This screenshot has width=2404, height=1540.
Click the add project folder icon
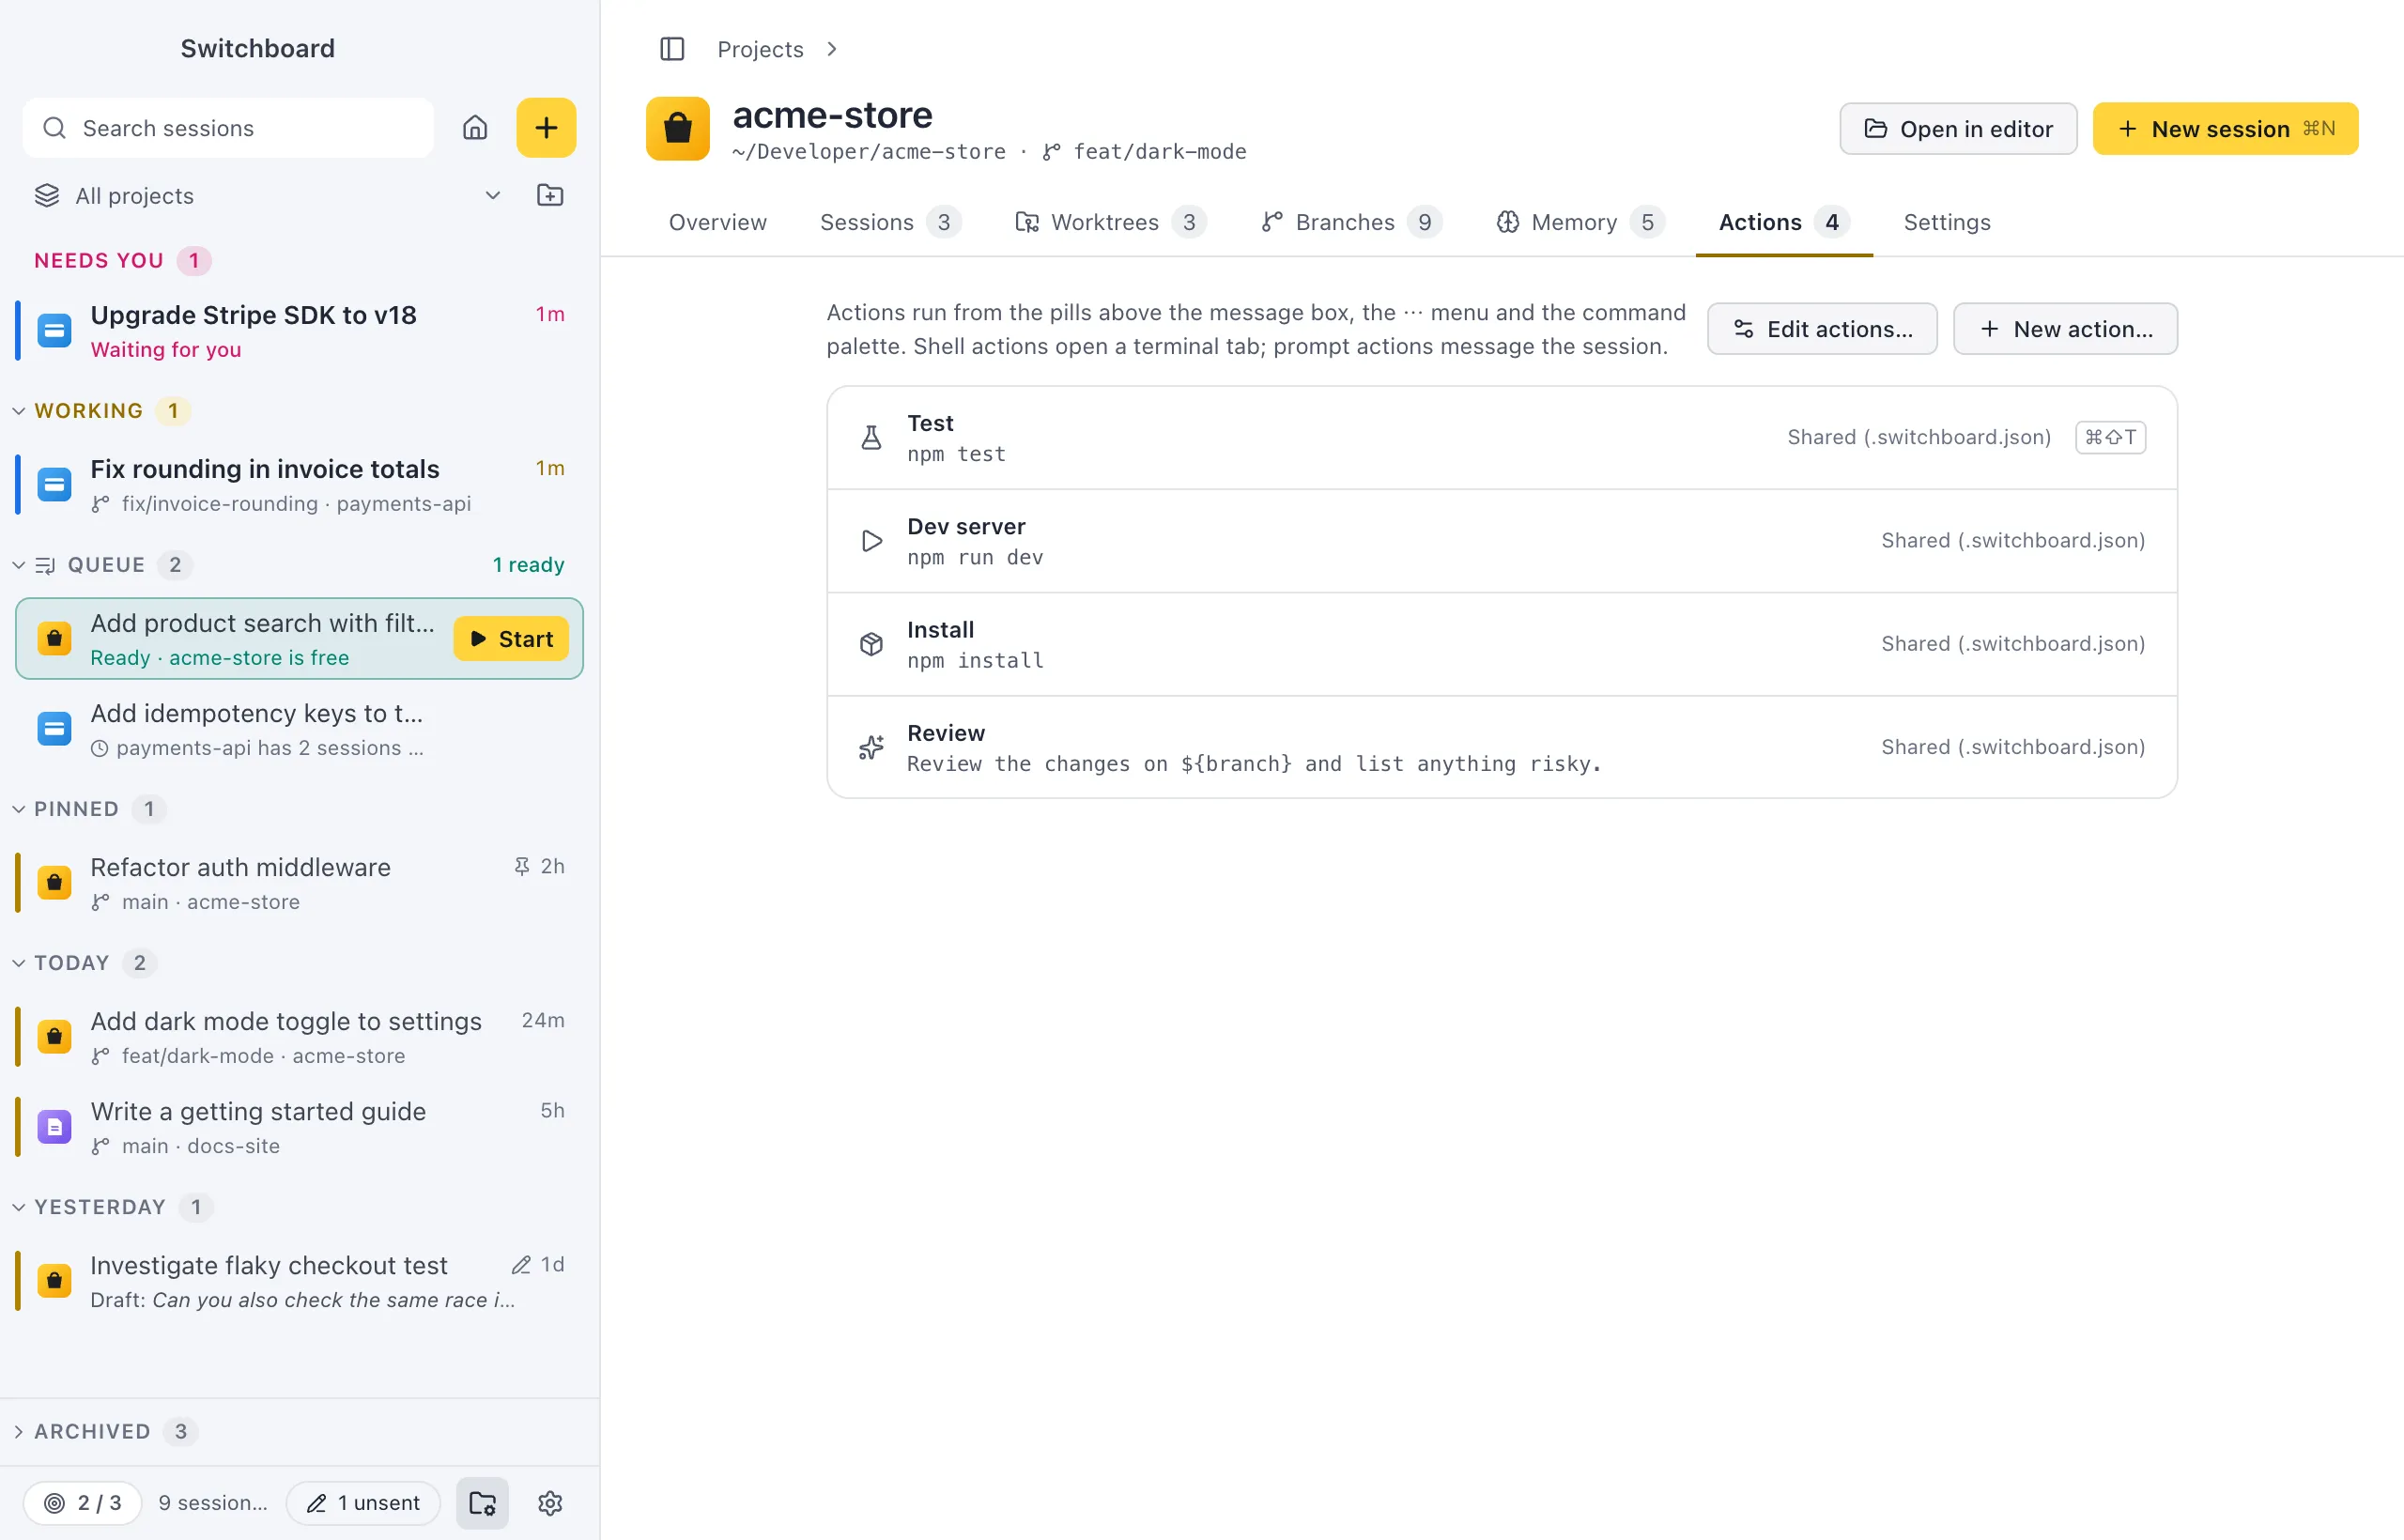[550, 195]
